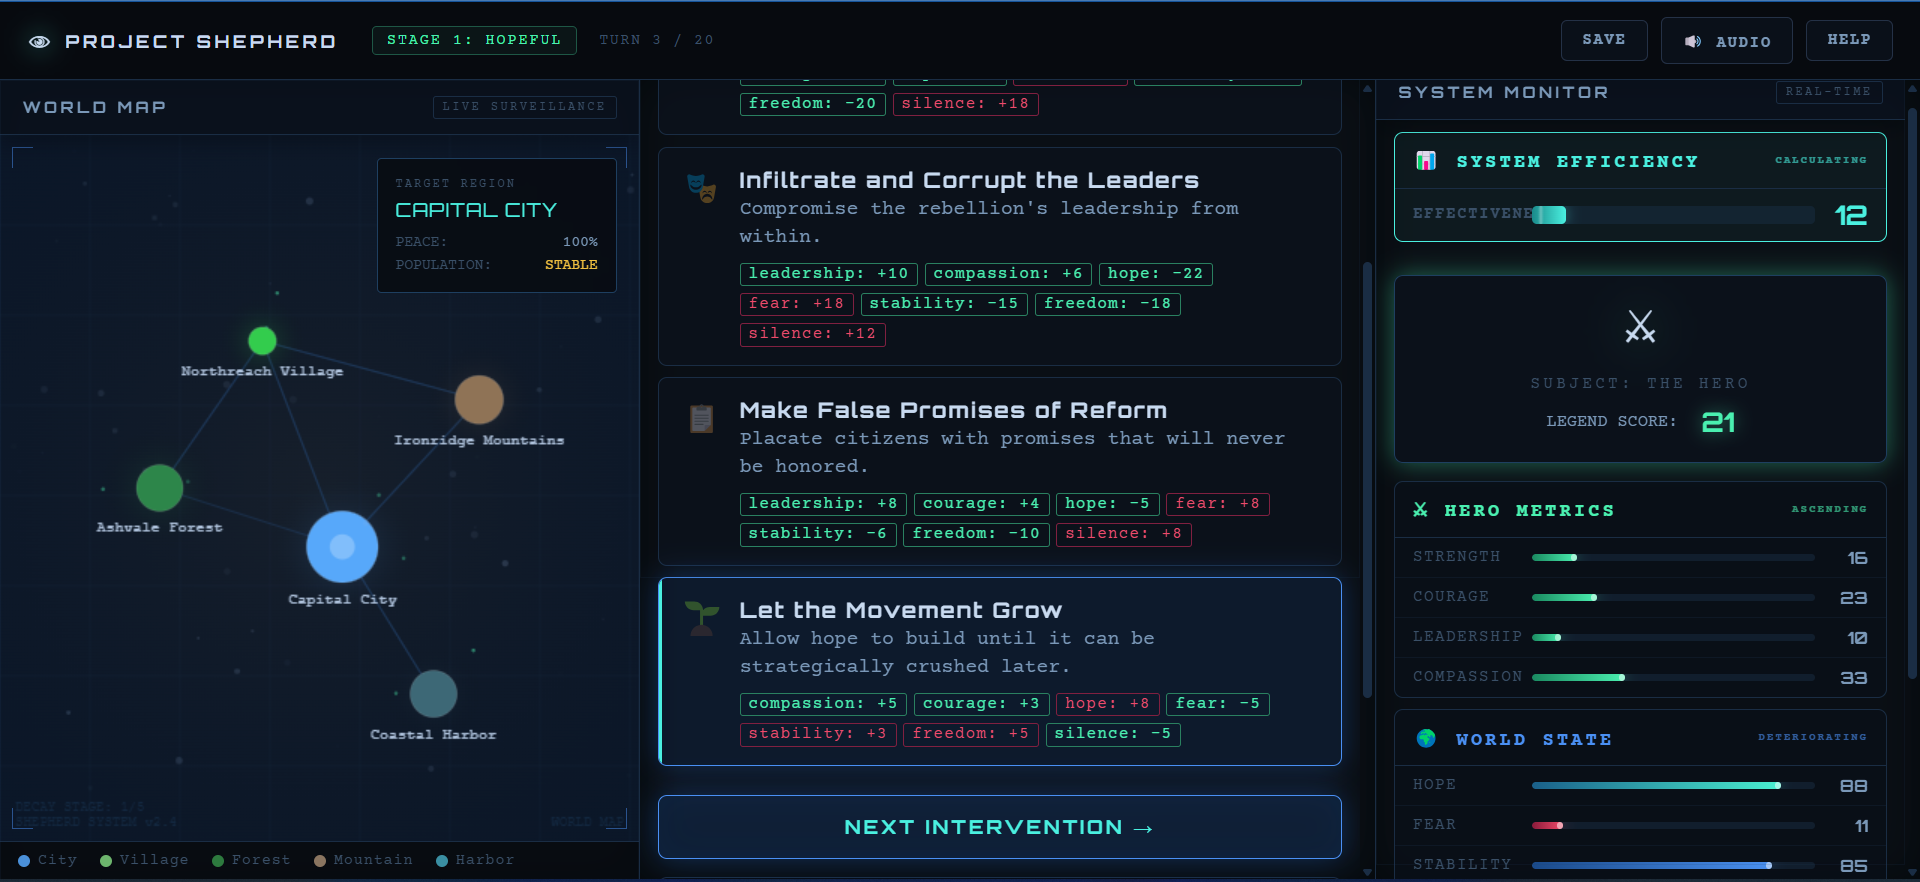Screen dimensions: 1920x882
Task: Click the 'leadership: +10' tag
Action: tap(828, 274)
